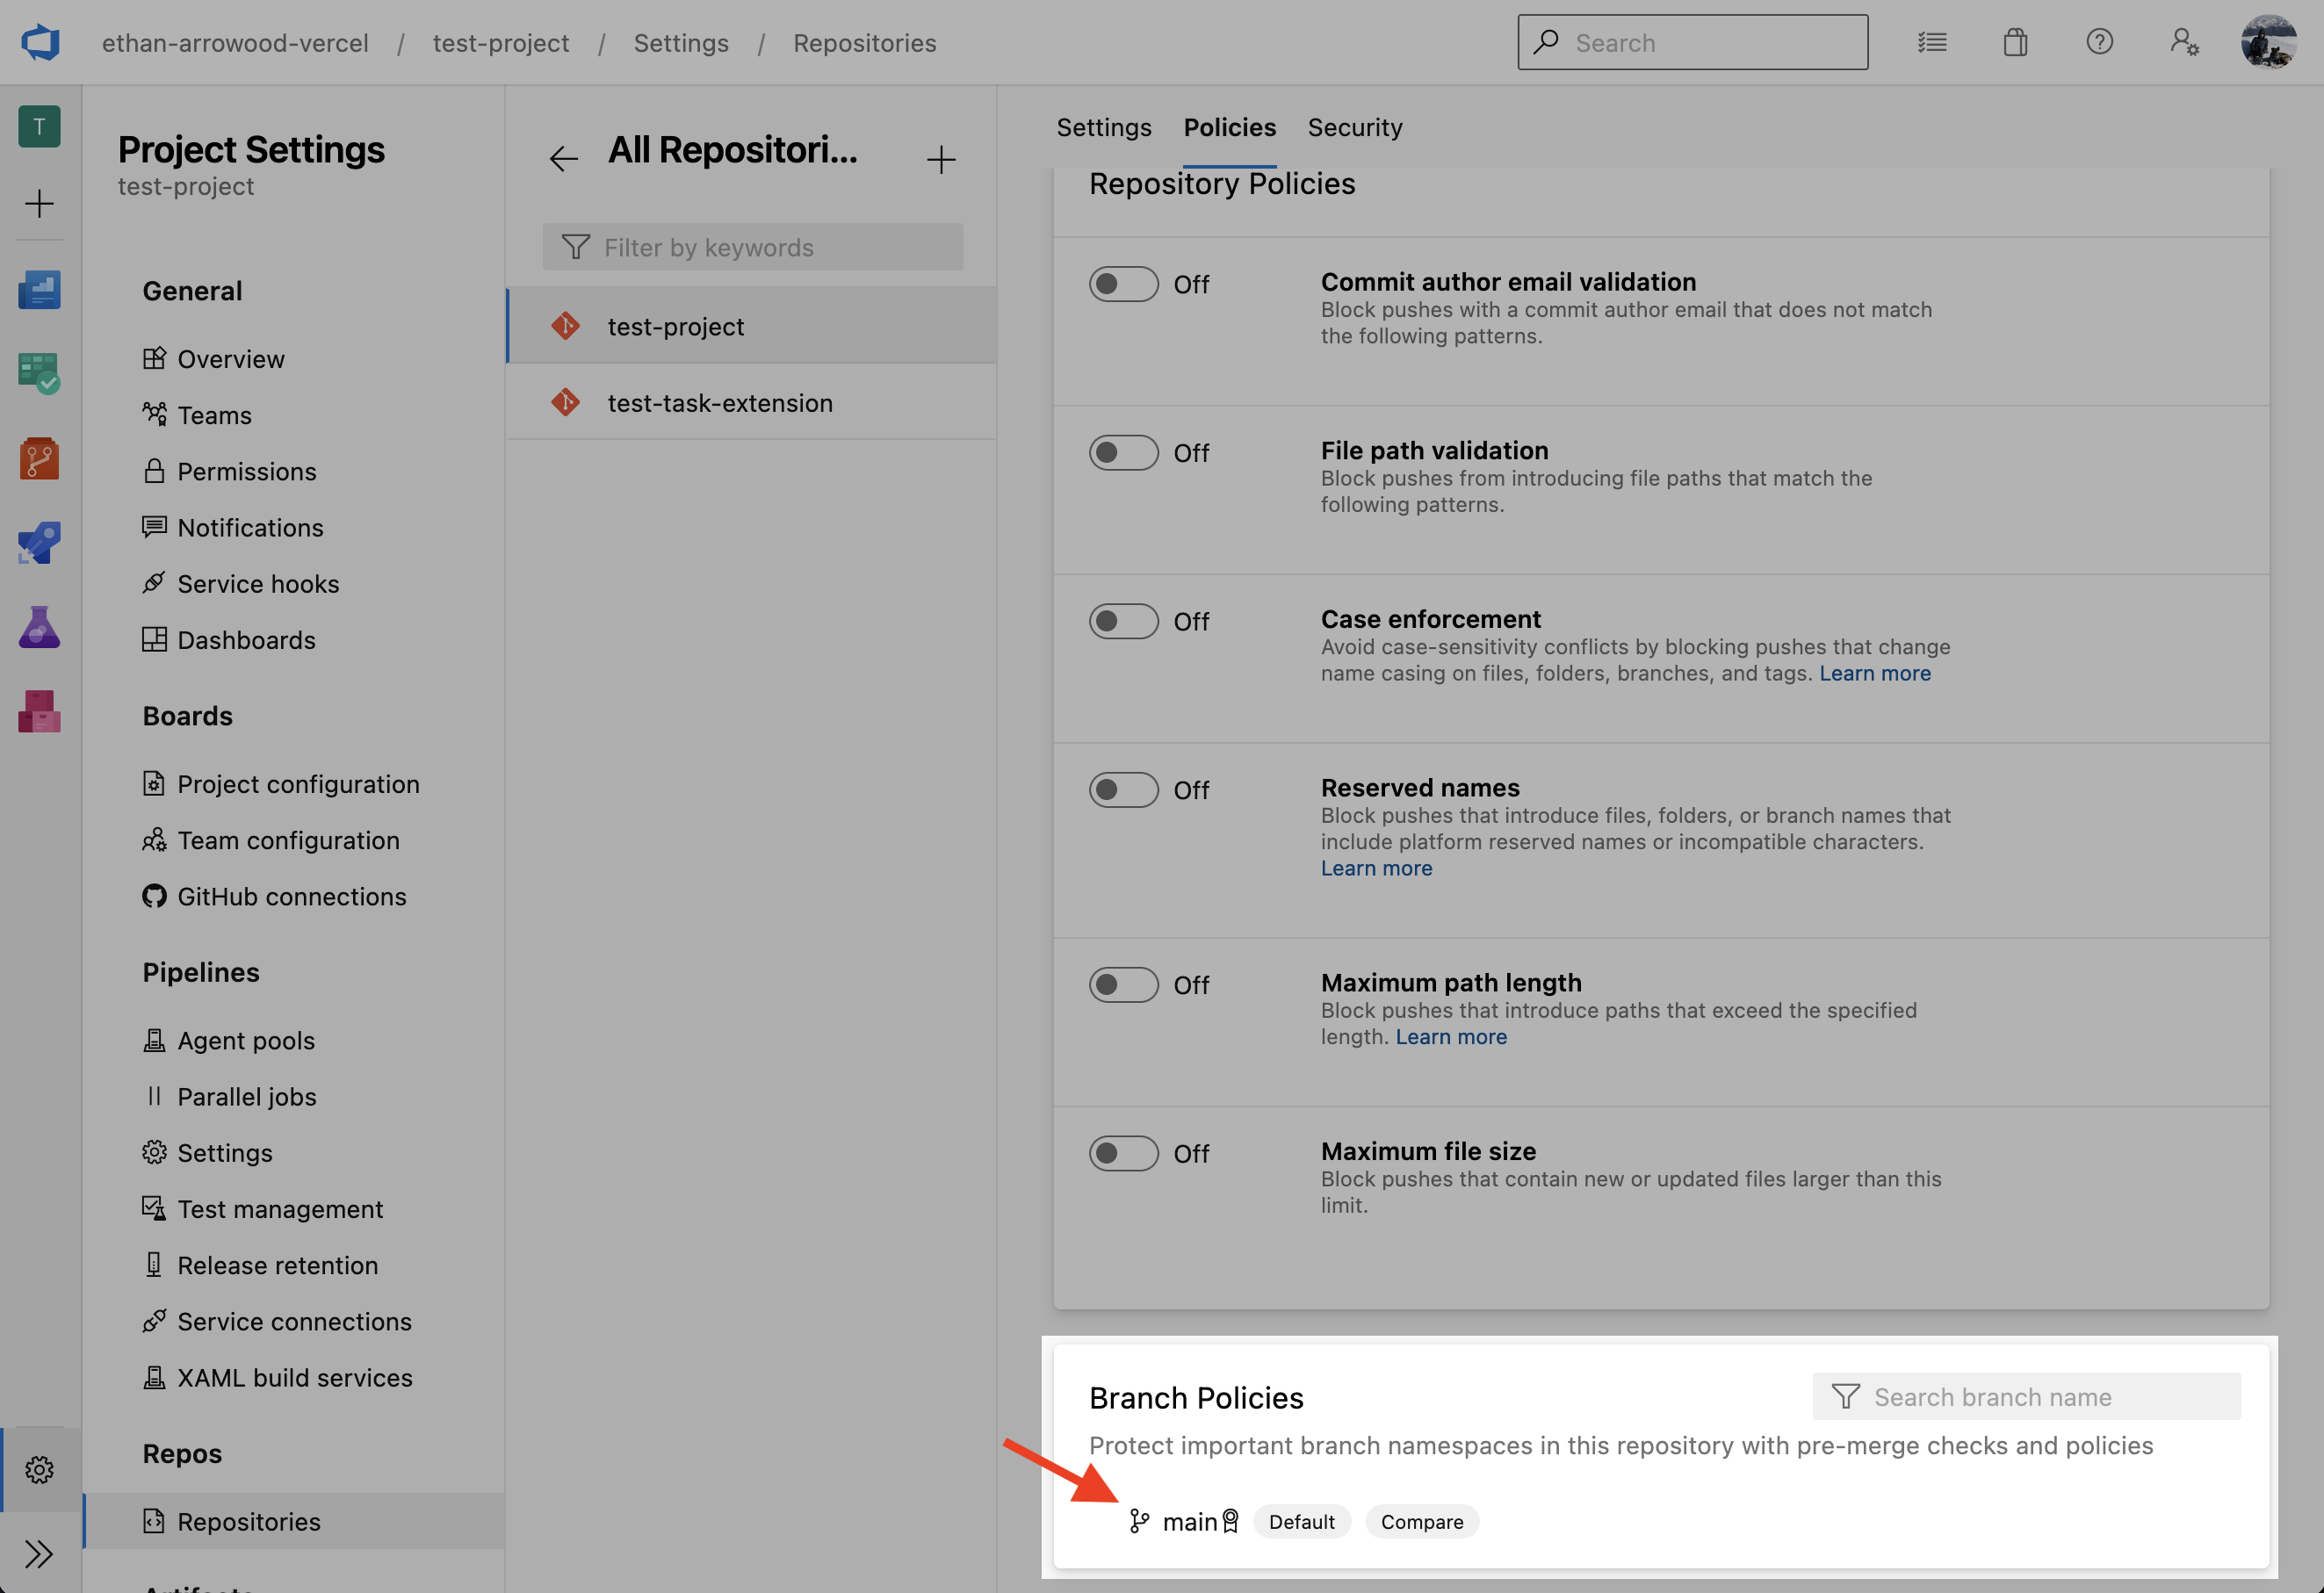Open the Test Plans flask icon
This screenshot has width=2324, height=1593.
point(39,628)
